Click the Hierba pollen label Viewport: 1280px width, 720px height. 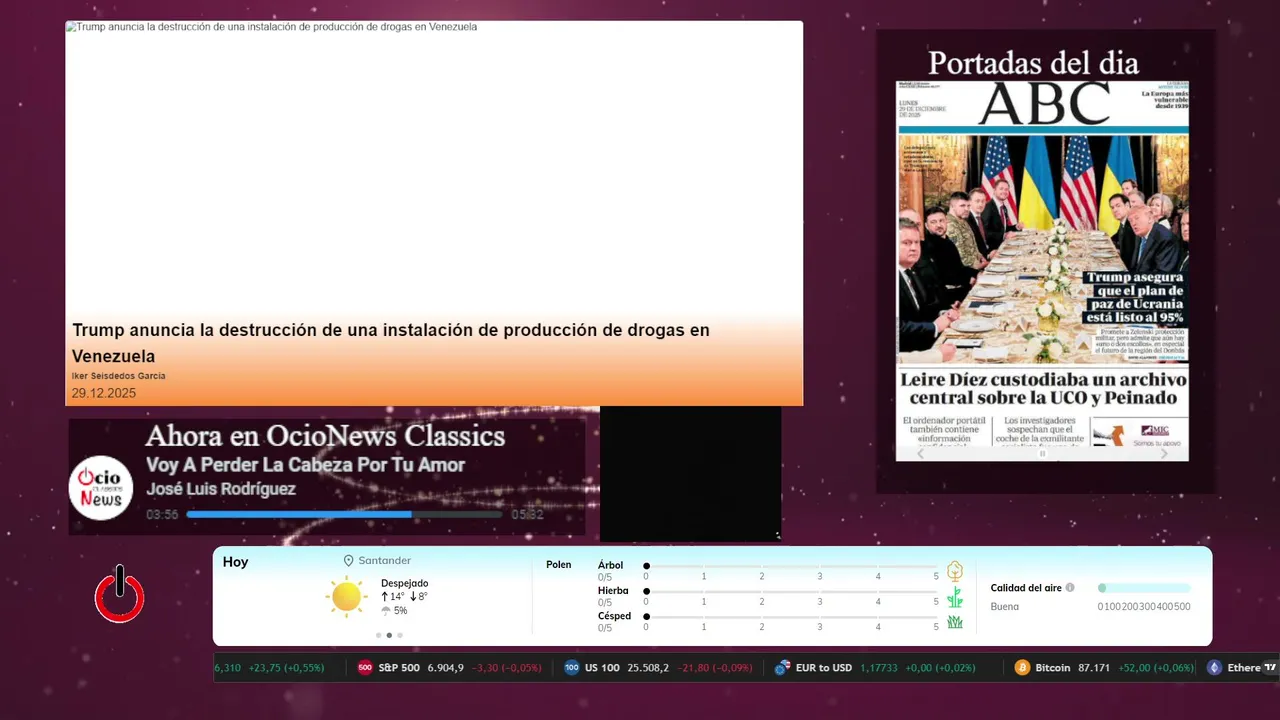click(613, 591)
